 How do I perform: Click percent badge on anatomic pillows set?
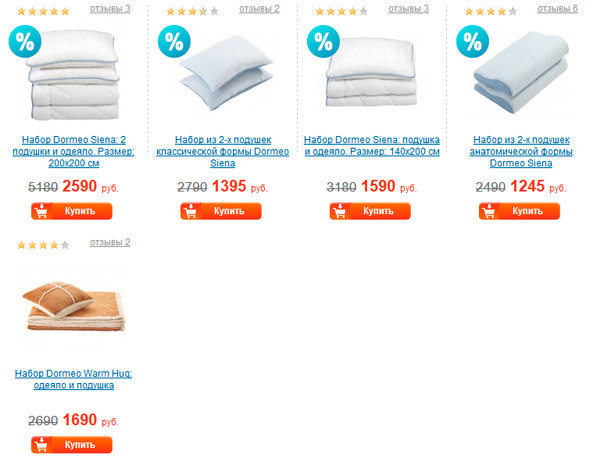pos(473,41)
